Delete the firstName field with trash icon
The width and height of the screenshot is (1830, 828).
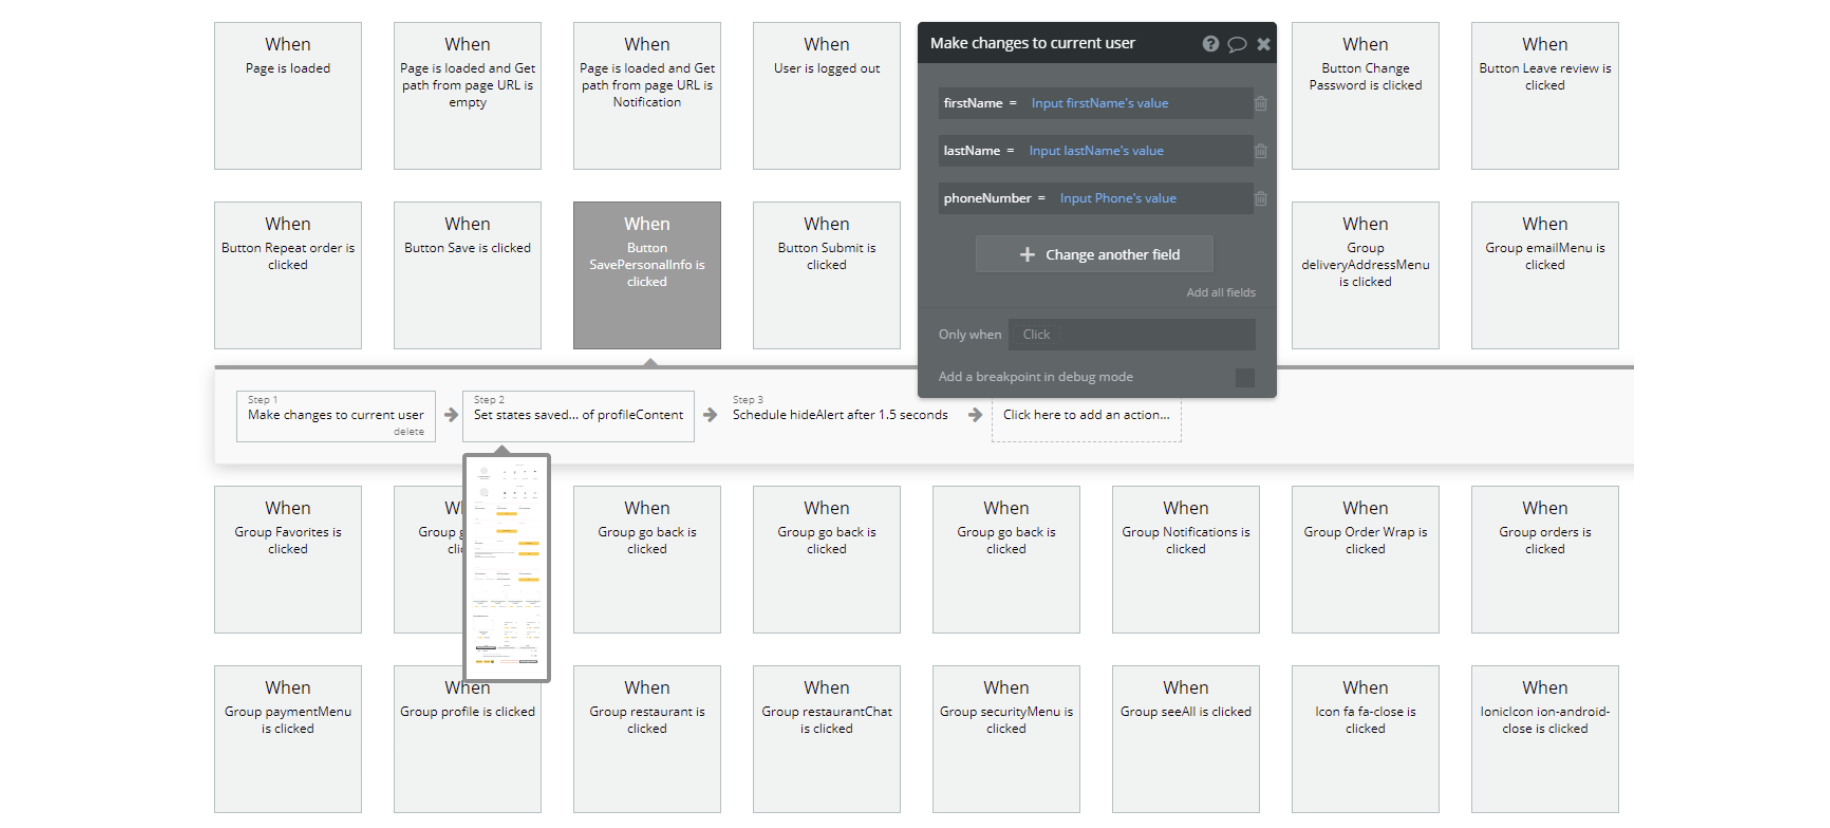[x=1261, y=104]
